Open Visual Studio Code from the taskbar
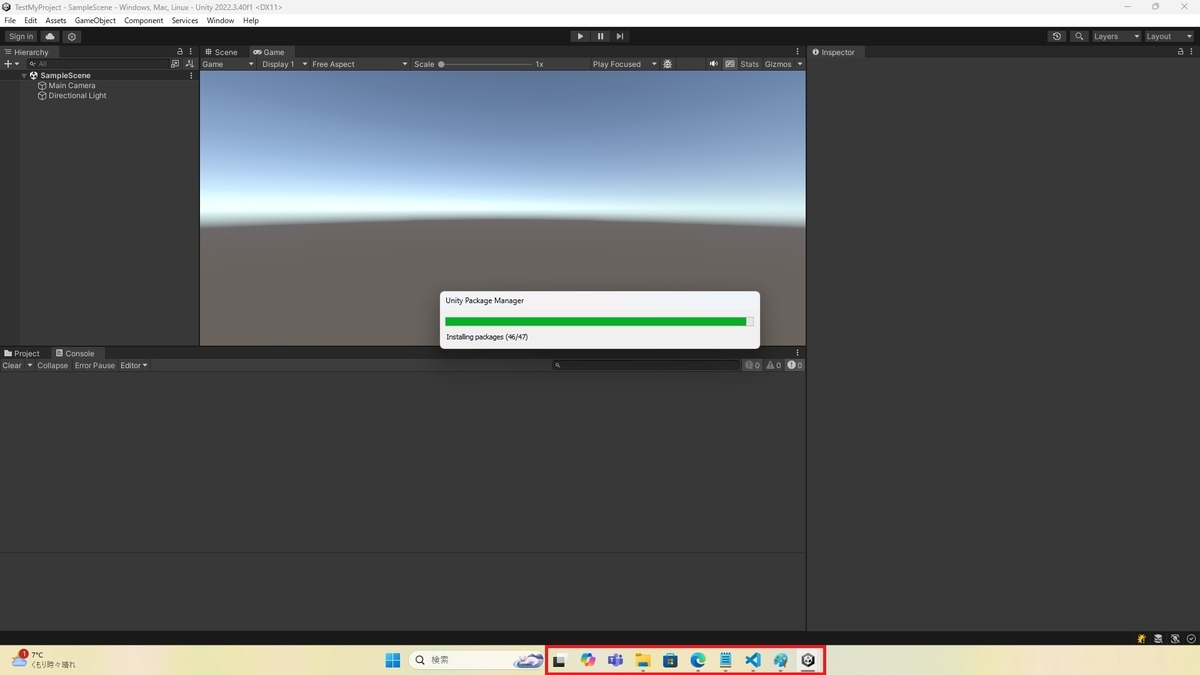The image size is (1200, 675). coord(752,660)
